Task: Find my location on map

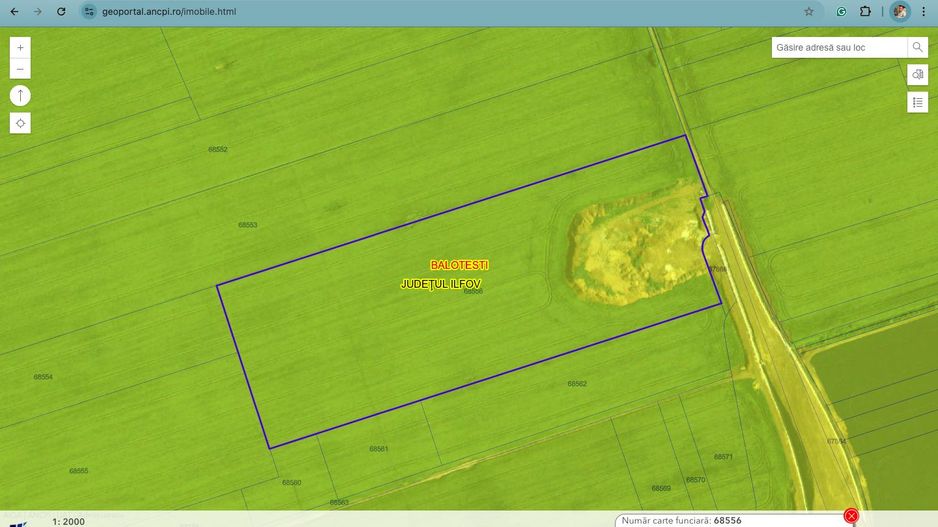Action: point(20,123)
